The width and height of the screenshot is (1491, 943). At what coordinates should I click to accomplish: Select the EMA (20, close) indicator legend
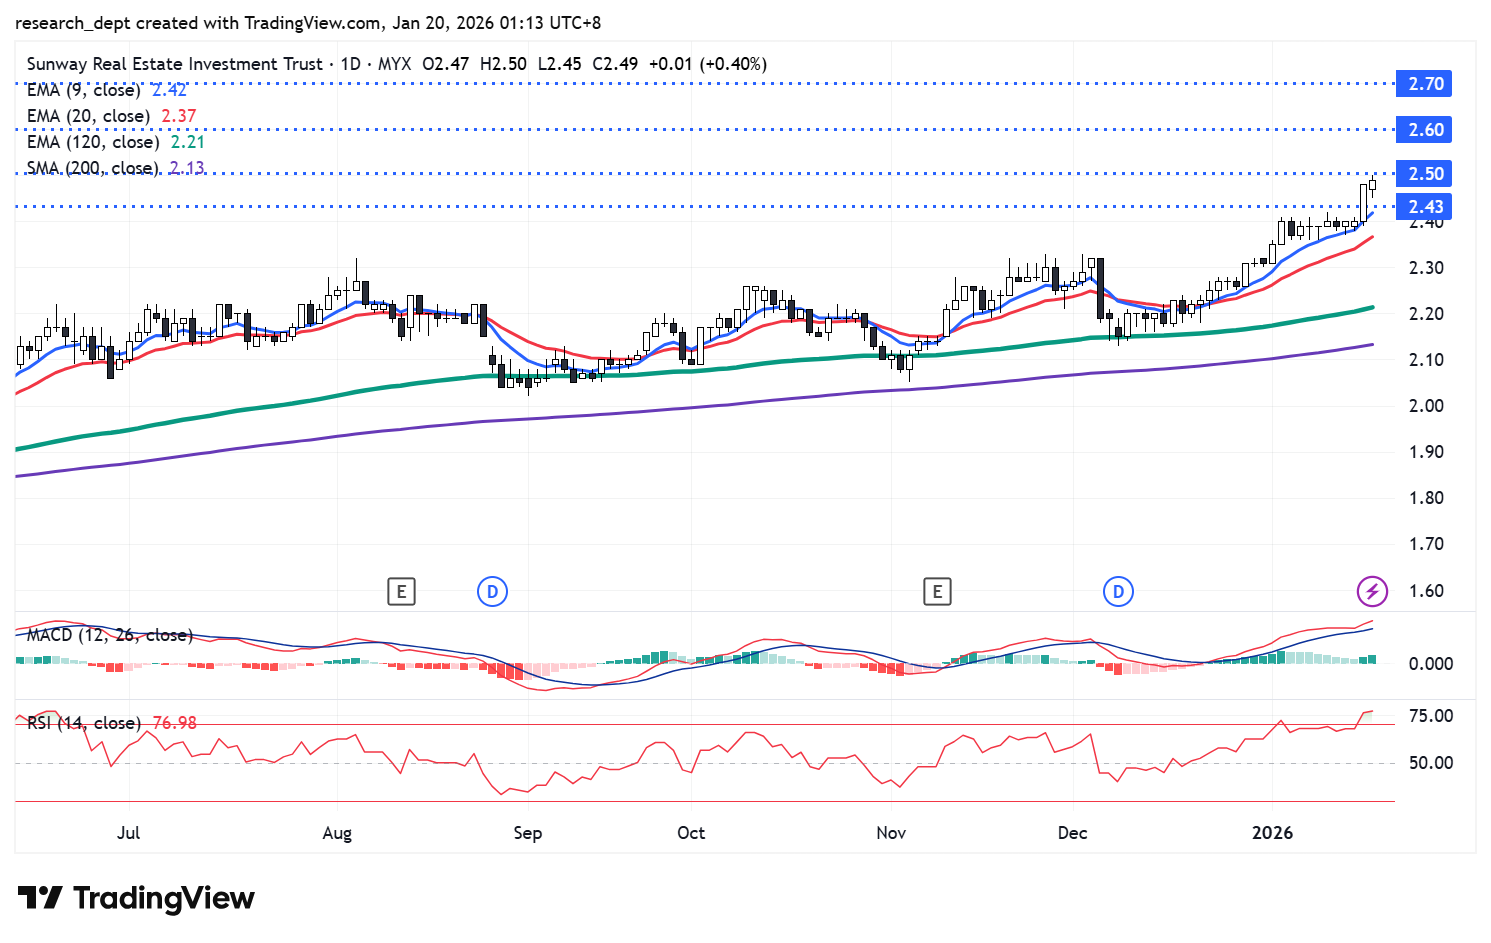point(88,116)
